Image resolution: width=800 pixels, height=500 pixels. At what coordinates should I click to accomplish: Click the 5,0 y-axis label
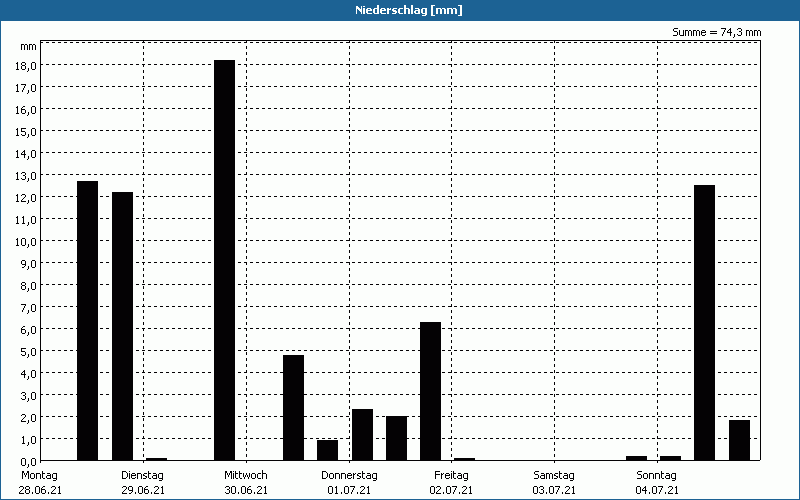coord(29,352)
